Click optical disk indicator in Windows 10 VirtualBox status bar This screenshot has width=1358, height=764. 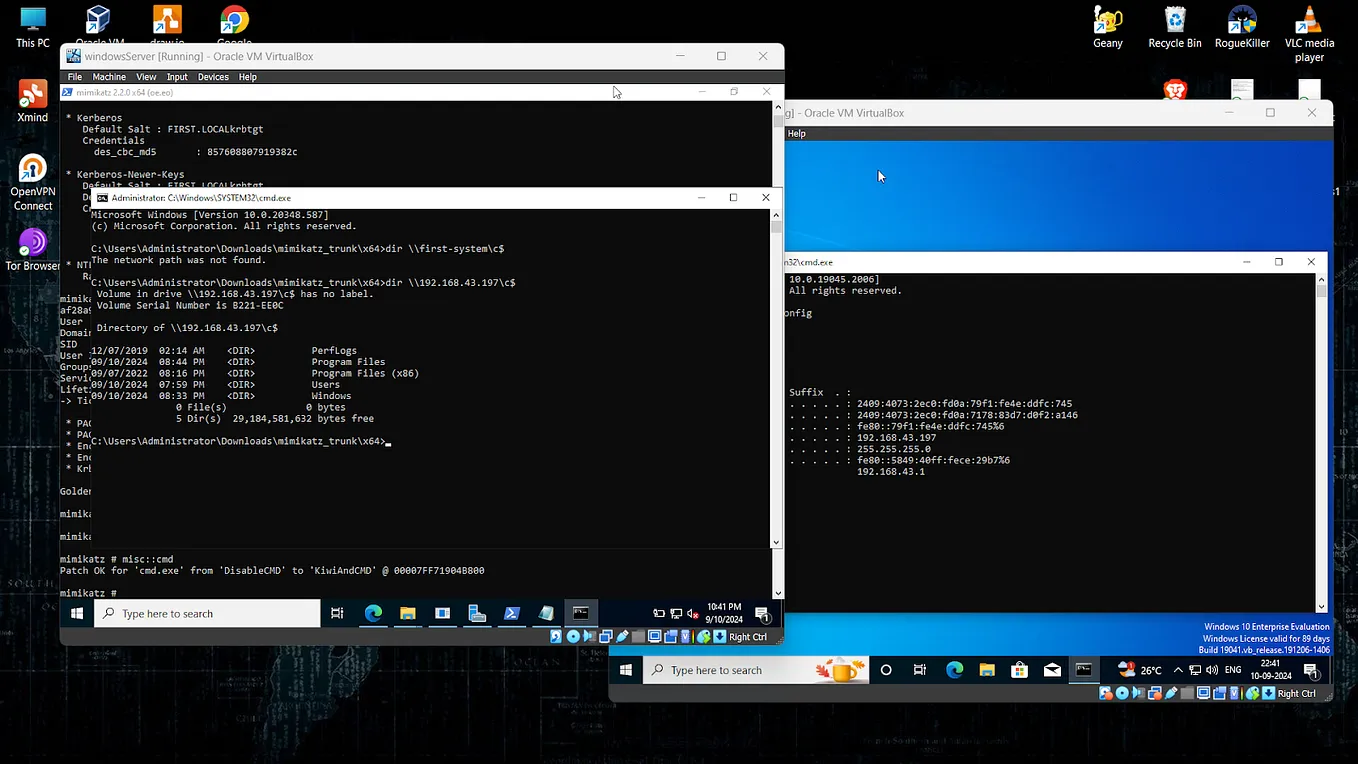click(x=1122, y=693)
